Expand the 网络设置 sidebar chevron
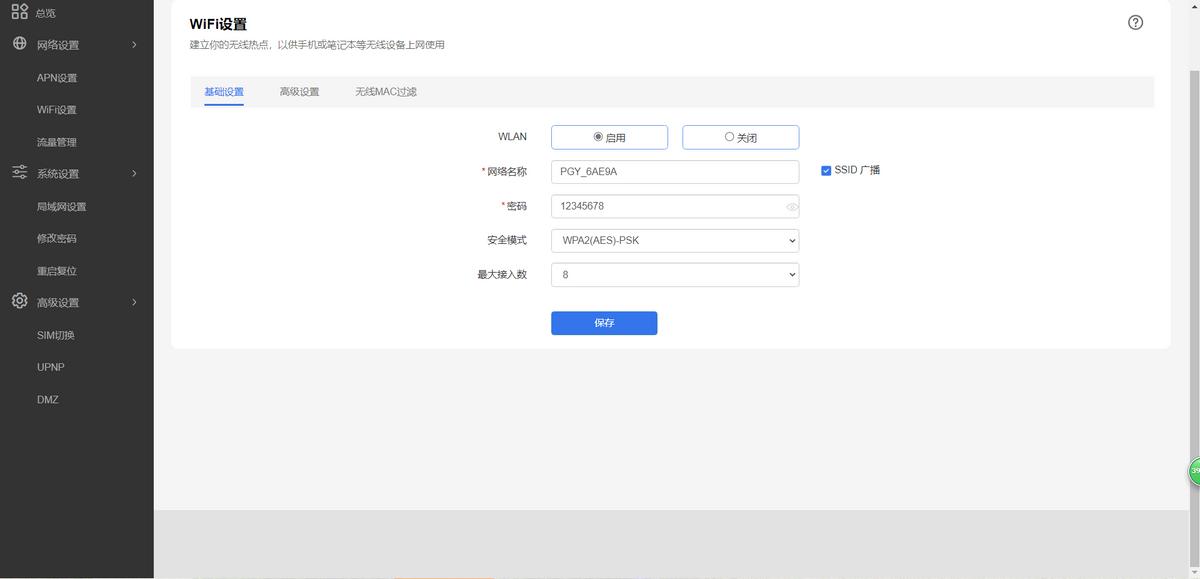 134,44
